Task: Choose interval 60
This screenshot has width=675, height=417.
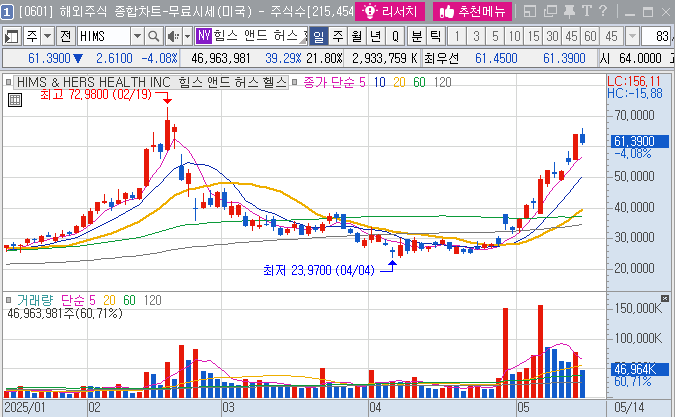Action: click(591, 37)
